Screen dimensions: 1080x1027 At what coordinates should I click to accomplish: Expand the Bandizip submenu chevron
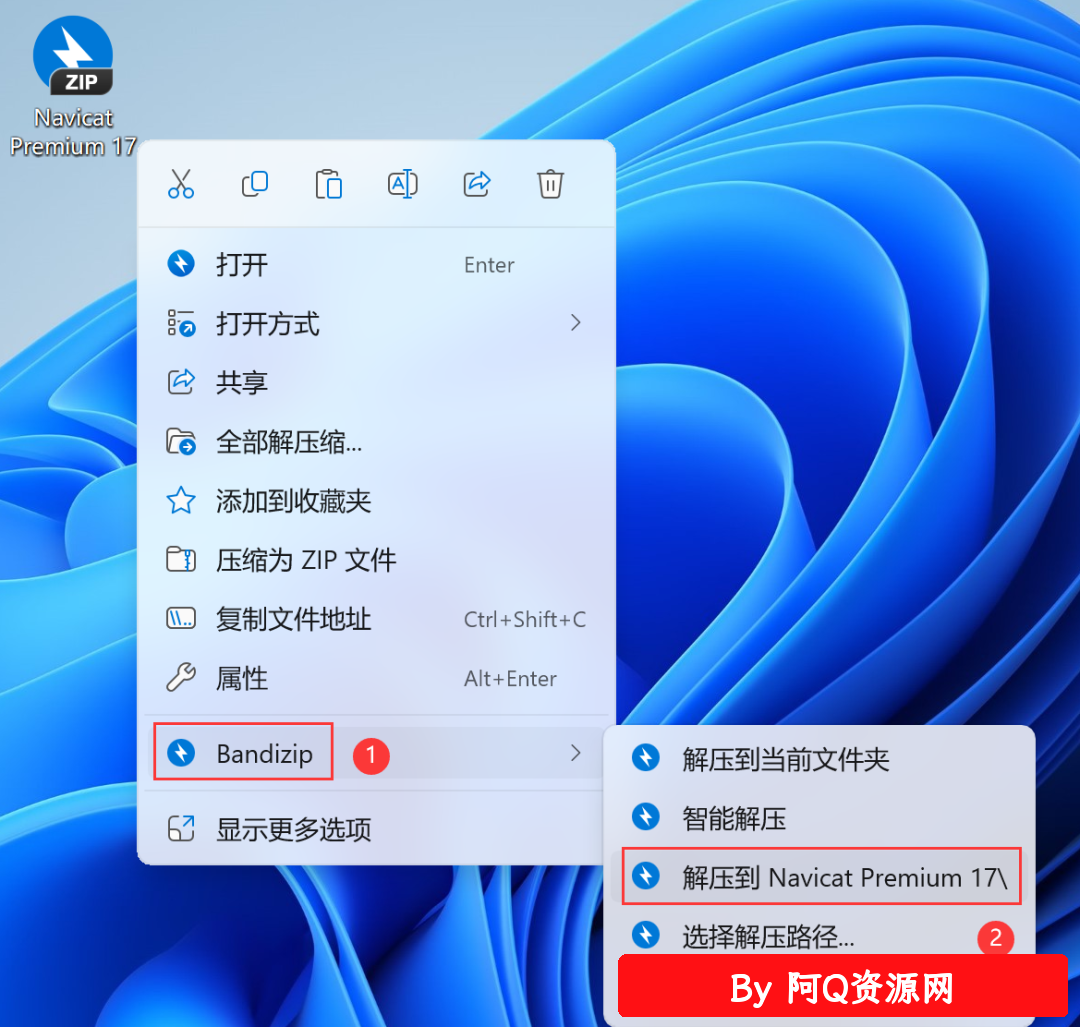(x=576, y=753)
